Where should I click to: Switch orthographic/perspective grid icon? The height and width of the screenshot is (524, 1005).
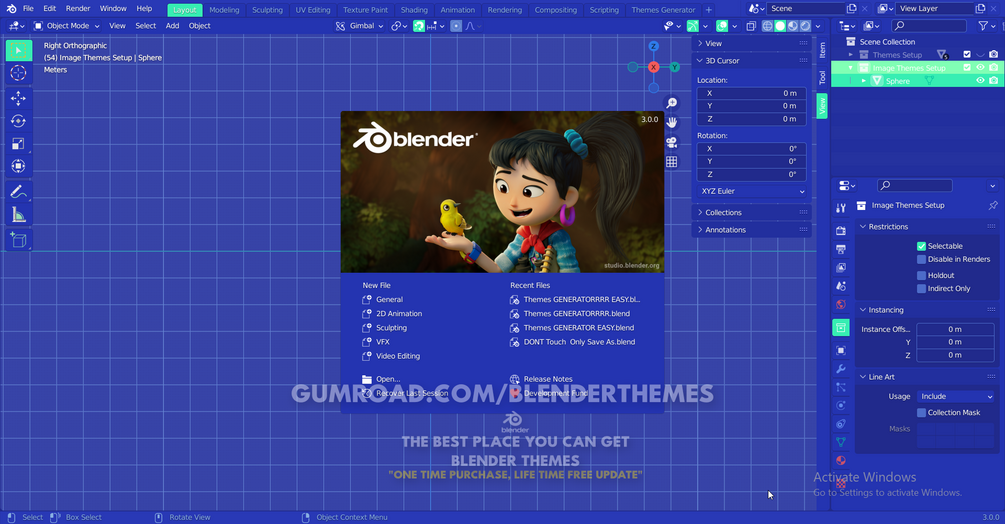coord(672,162)
